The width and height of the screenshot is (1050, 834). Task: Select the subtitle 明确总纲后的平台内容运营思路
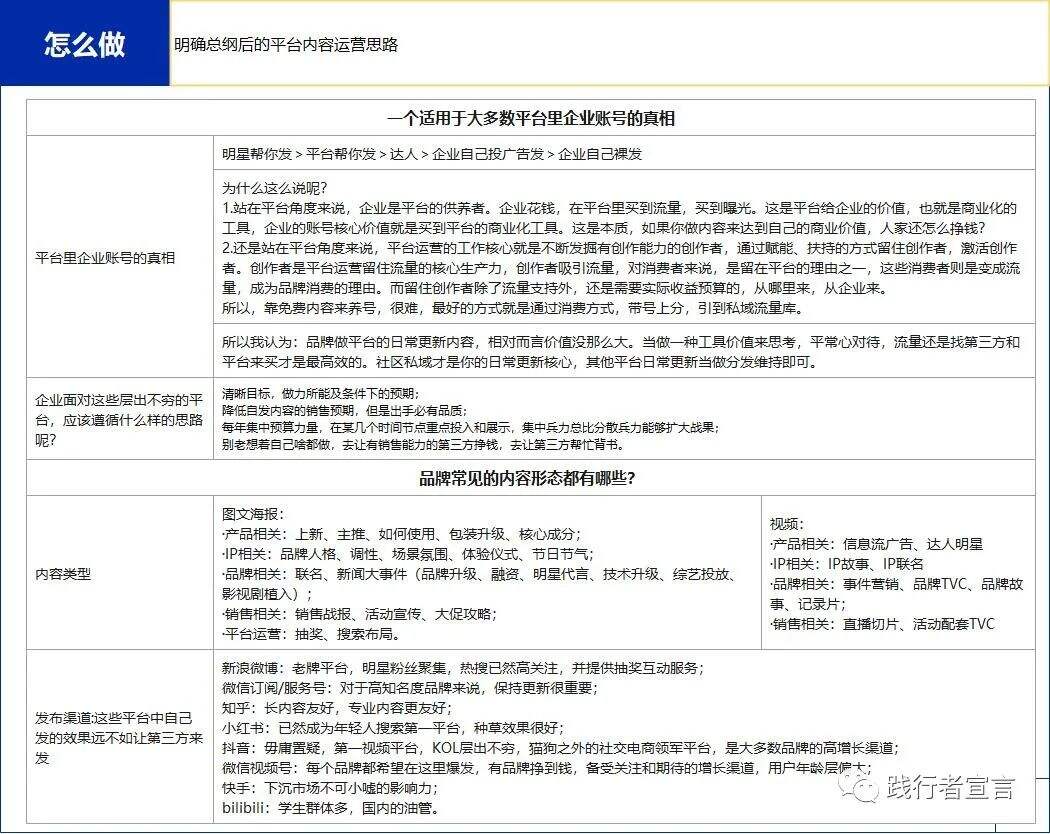tap(286, 45)
